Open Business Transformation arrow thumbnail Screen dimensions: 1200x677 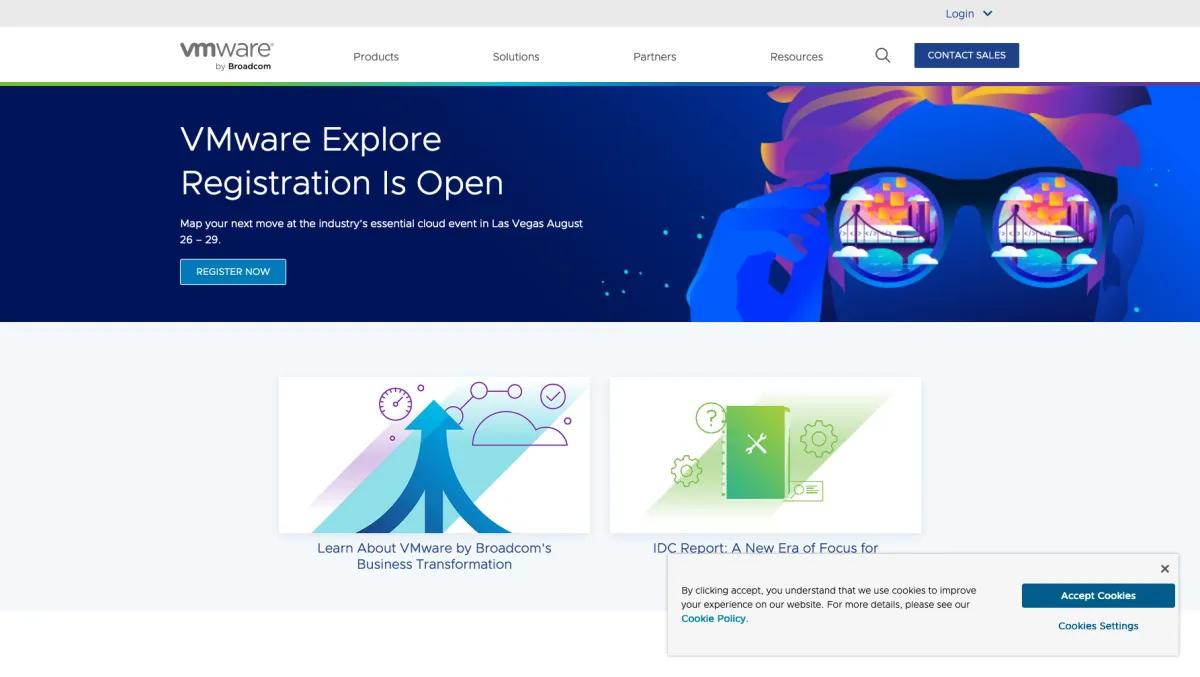[x=434, y=455]
